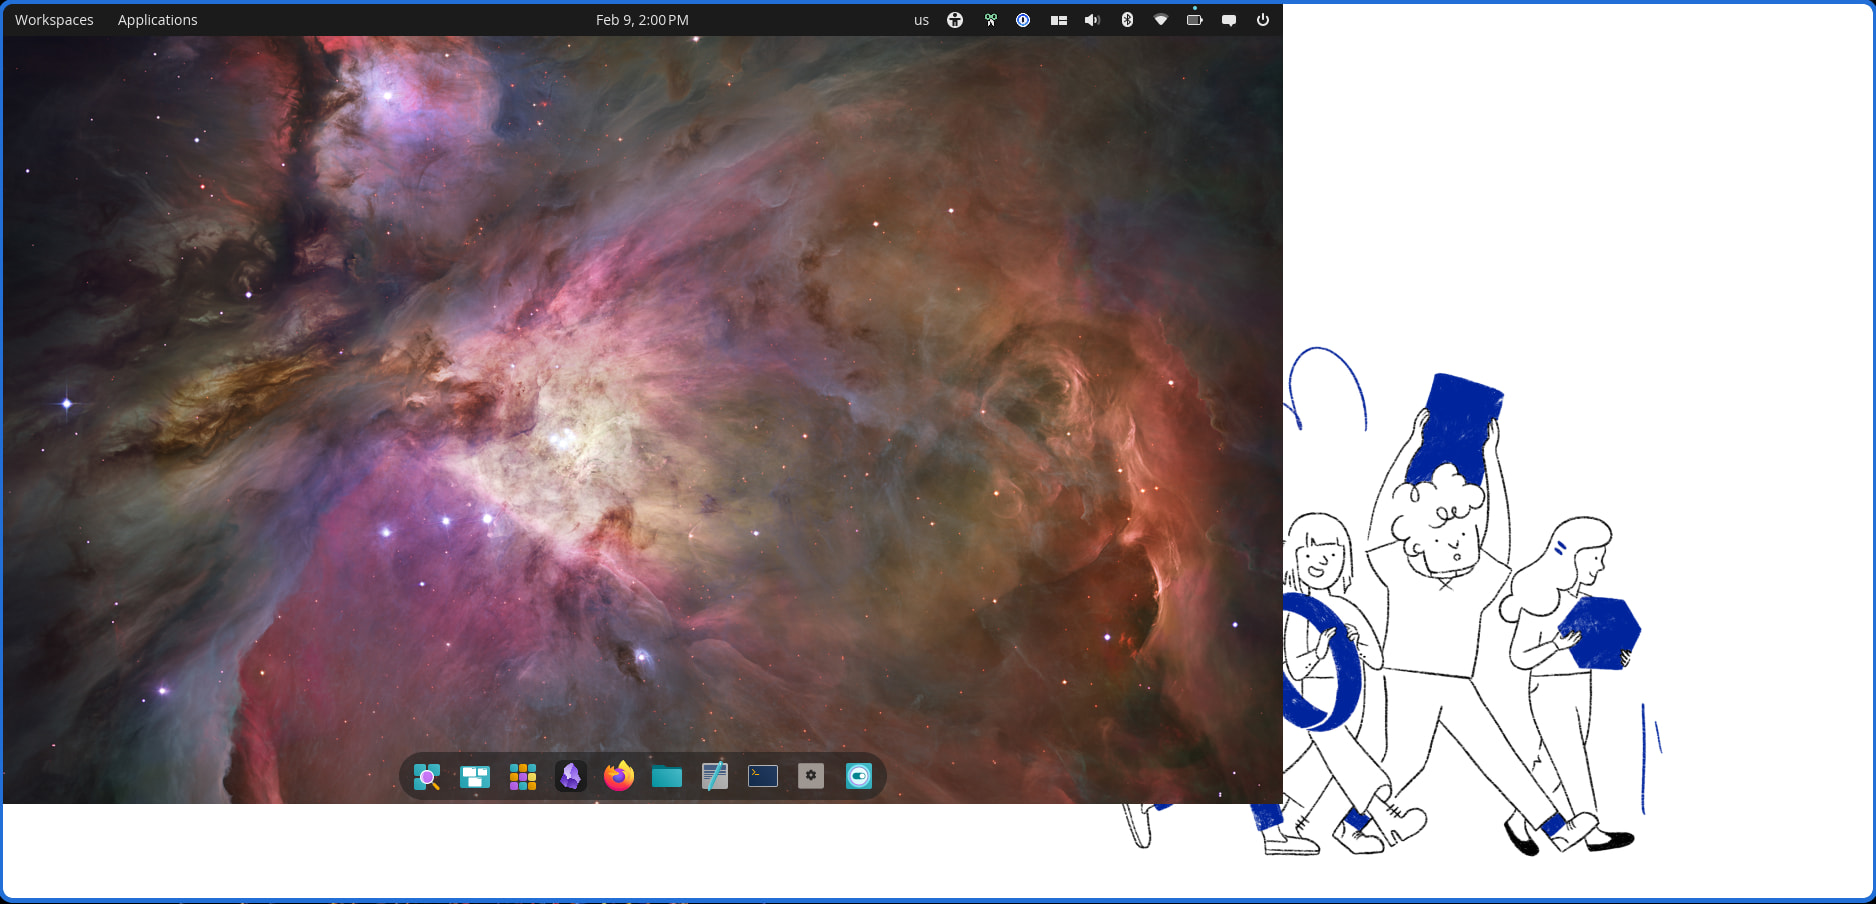The image size is (1876, 904).
Task: Open the window tiling menu
Action: click(x=1058, y=20)
